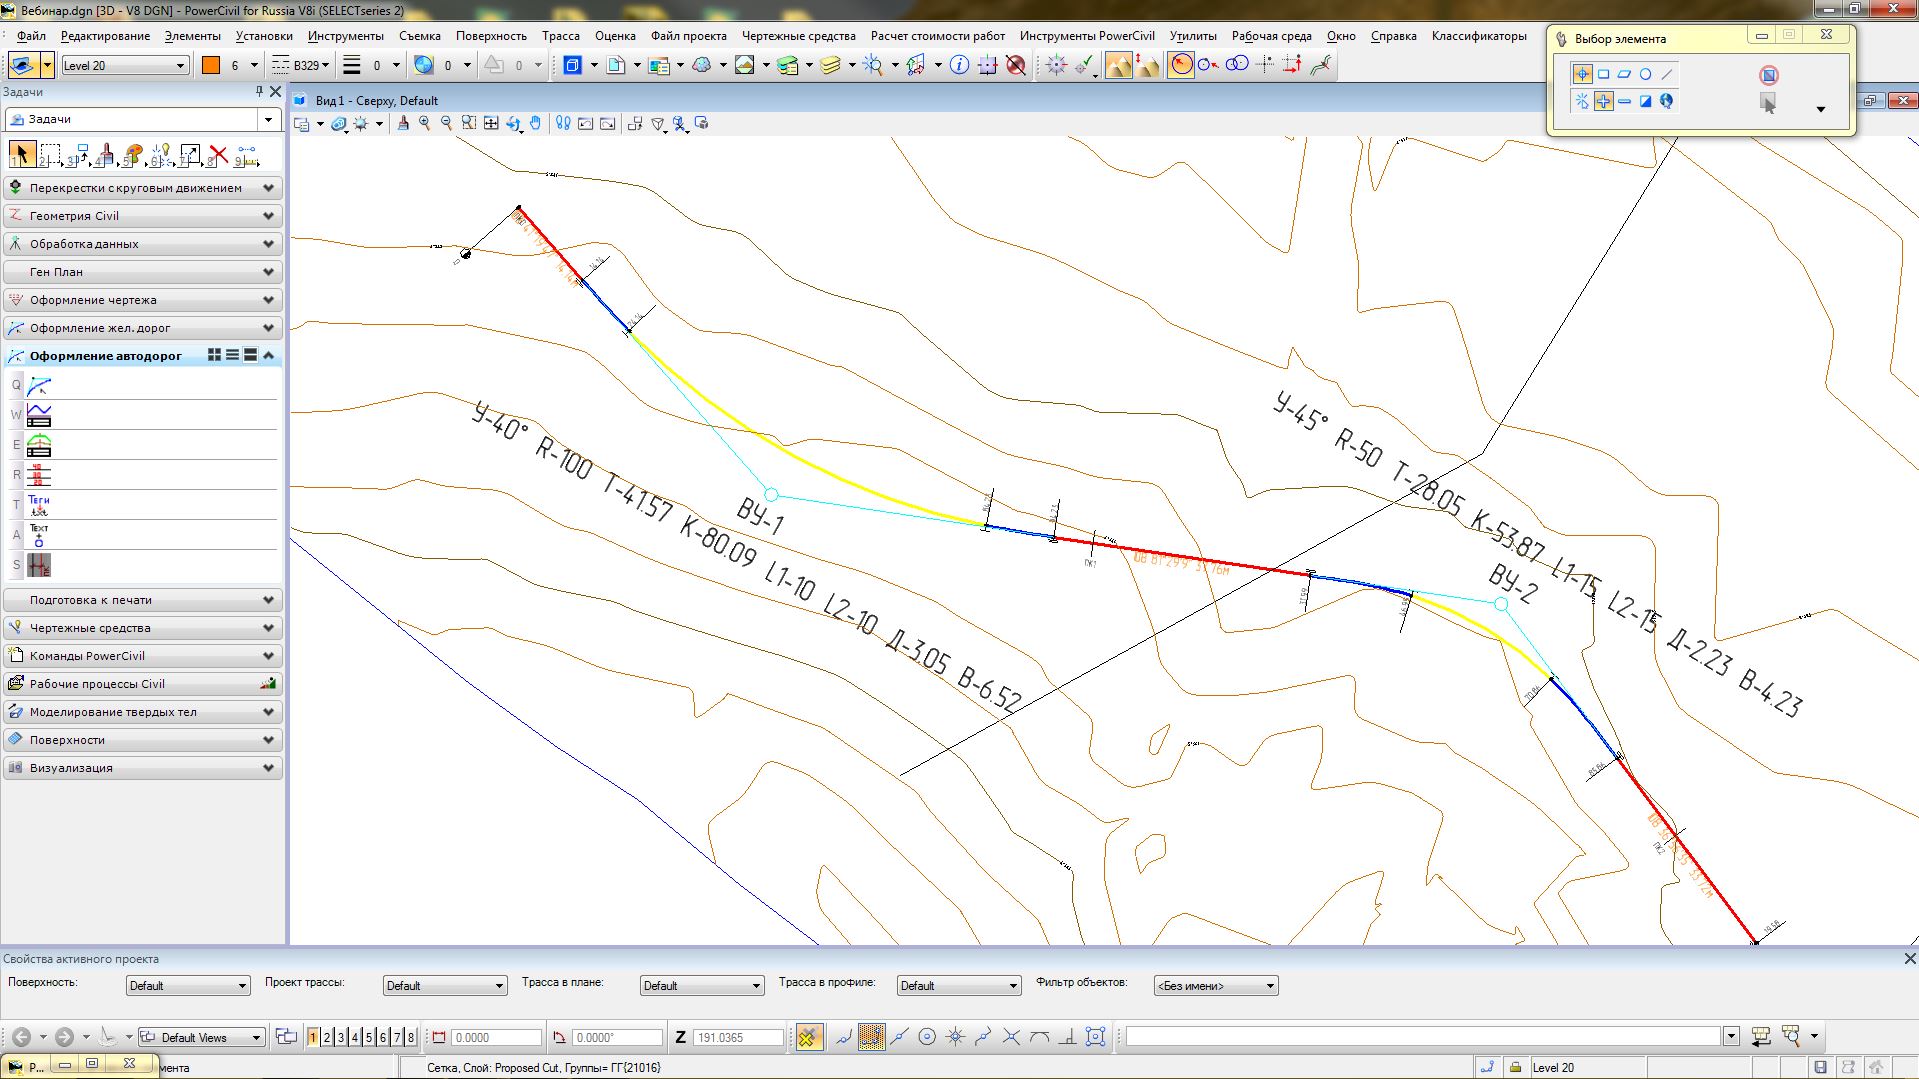Click the blue info circle icon

[x=959, y=65]
